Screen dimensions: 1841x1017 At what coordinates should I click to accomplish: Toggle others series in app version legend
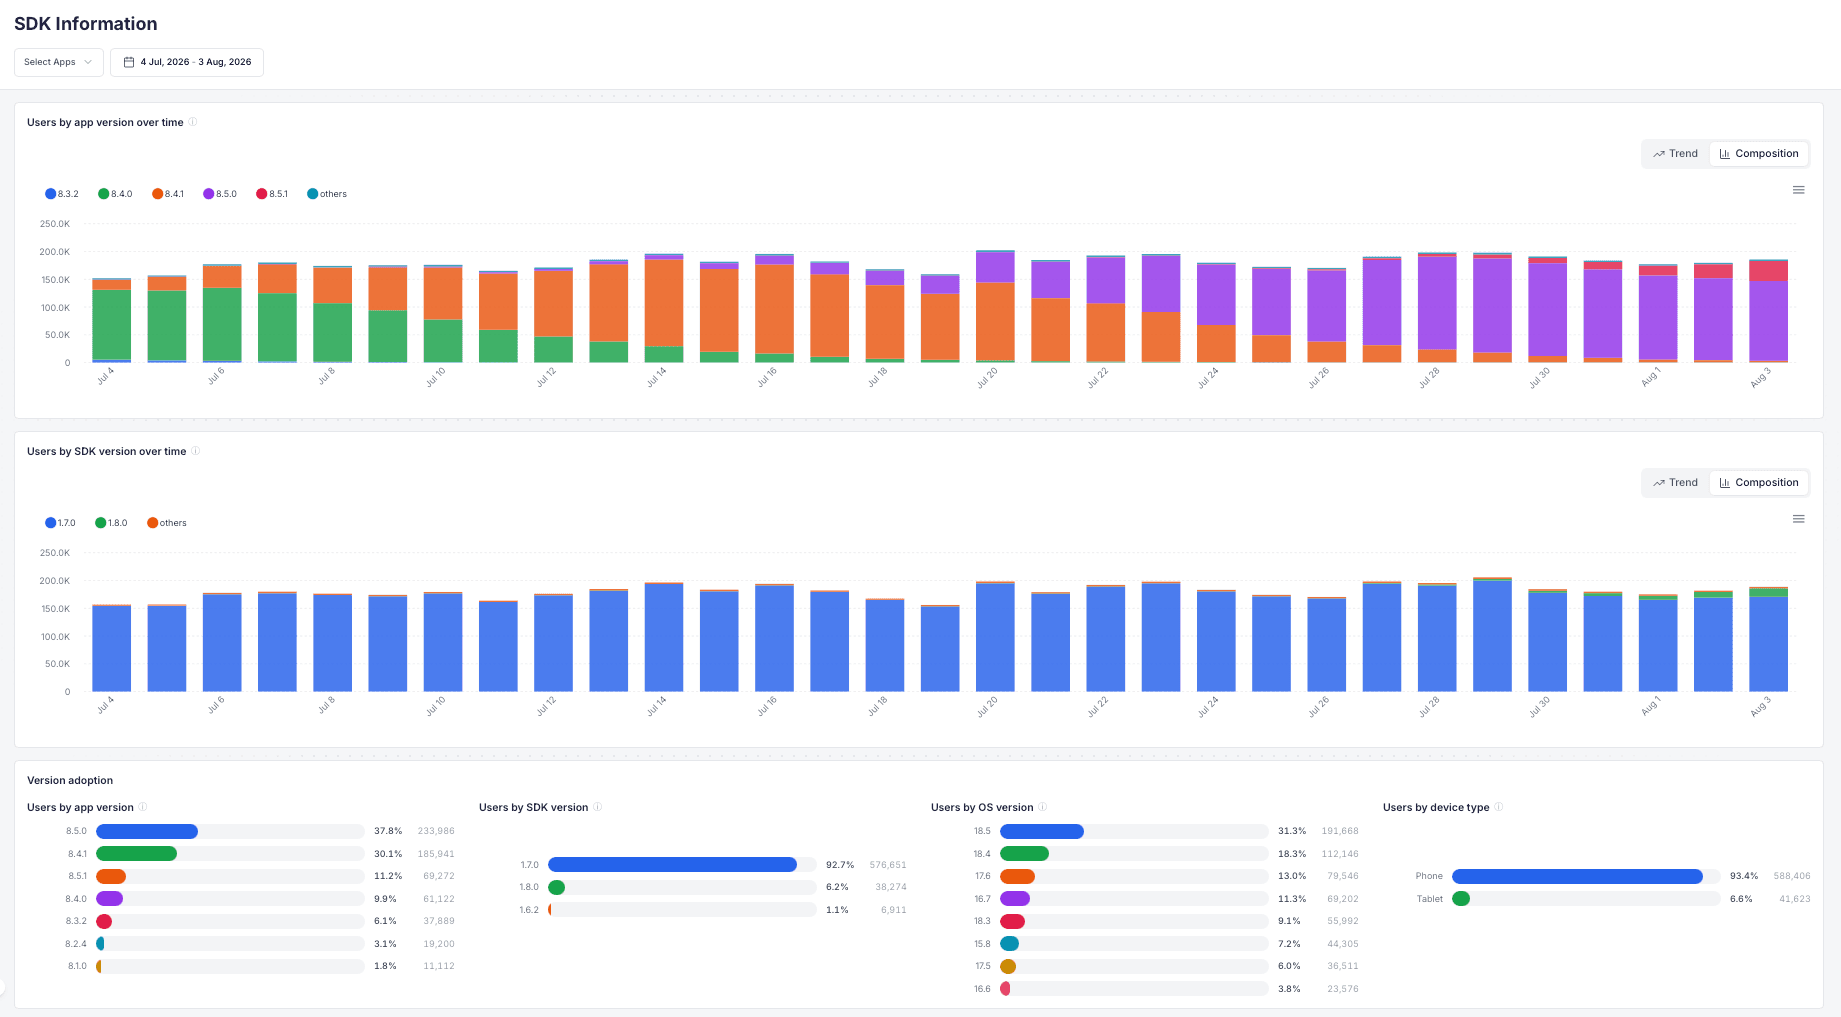(x=327, y=194)
